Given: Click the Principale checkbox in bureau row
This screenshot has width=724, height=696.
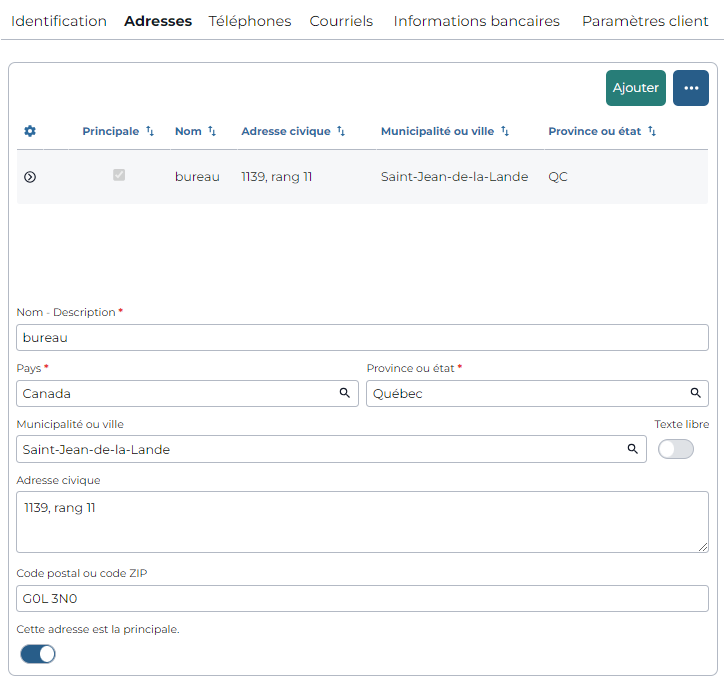Looking at the screenshot, I should click(119, 175).
